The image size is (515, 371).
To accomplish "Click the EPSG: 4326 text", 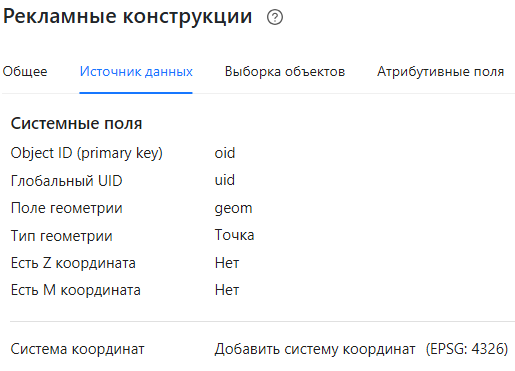I will tap(467, 349).
